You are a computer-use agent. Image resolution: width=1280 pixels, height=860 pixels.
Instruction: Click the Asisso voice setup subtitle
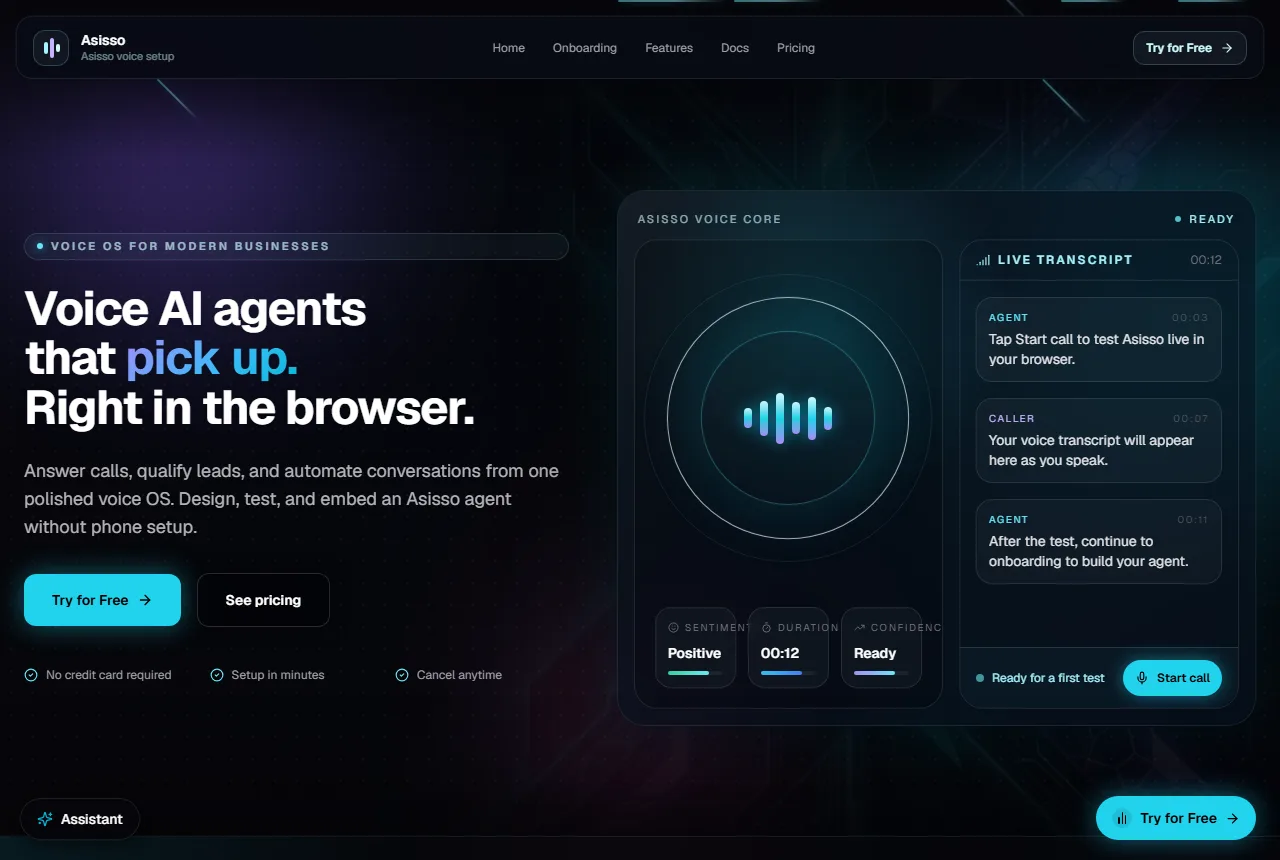[127, 56]
